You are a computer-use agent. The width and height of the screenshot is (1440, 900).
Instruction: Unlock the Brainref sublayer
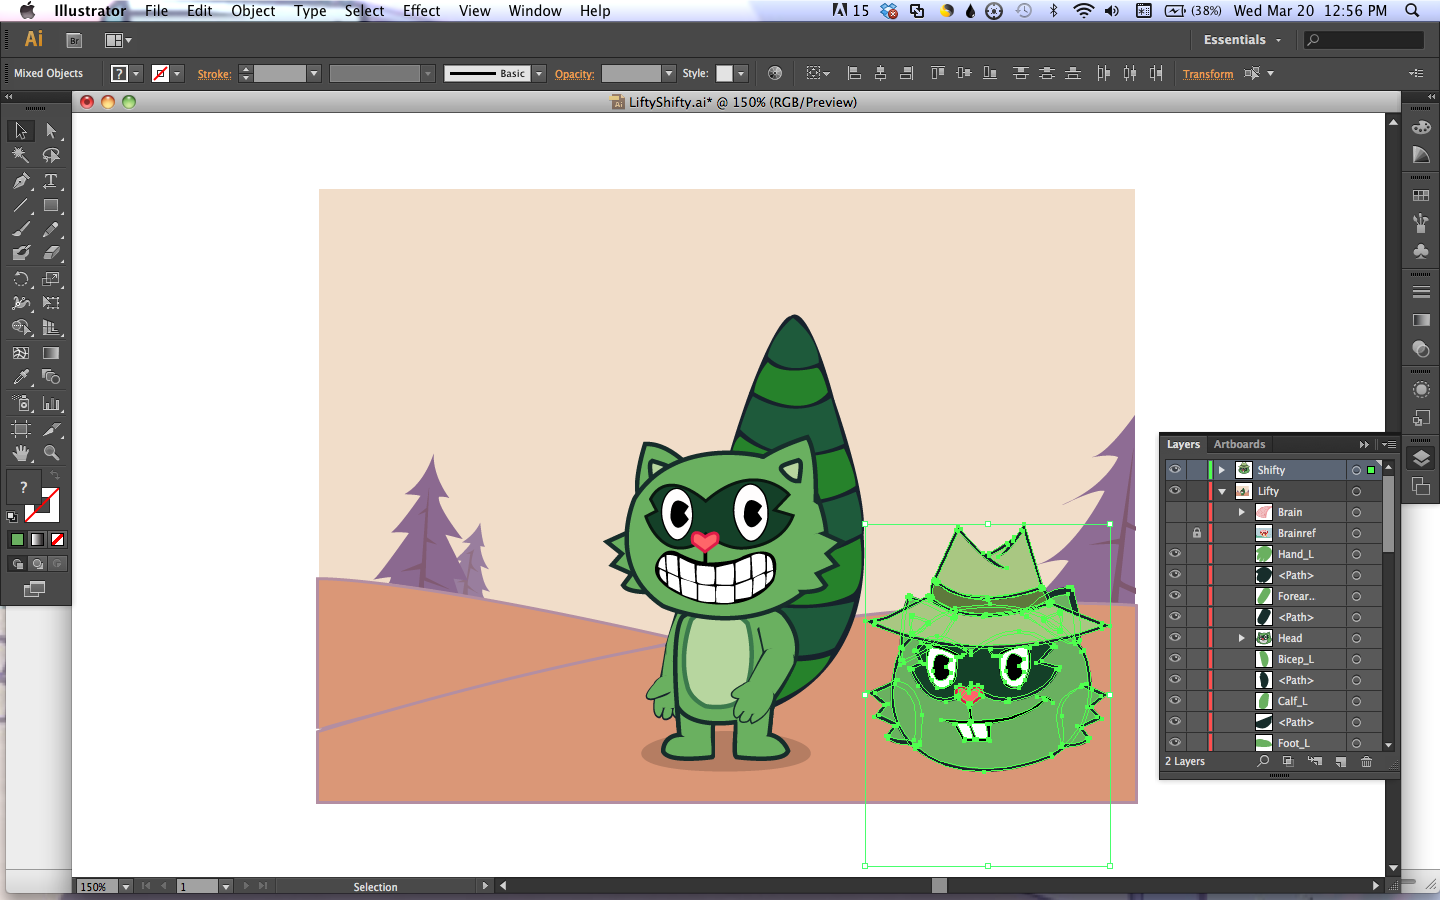[x=1196, y=533]
